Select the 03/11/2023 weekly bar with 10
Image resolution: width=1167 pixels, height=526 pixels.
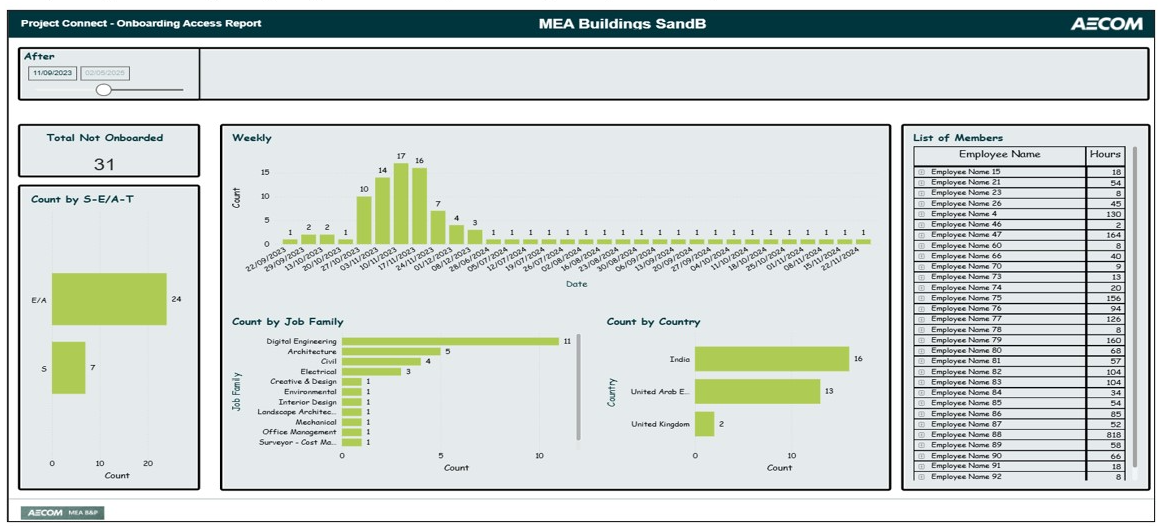coord(364,220)
